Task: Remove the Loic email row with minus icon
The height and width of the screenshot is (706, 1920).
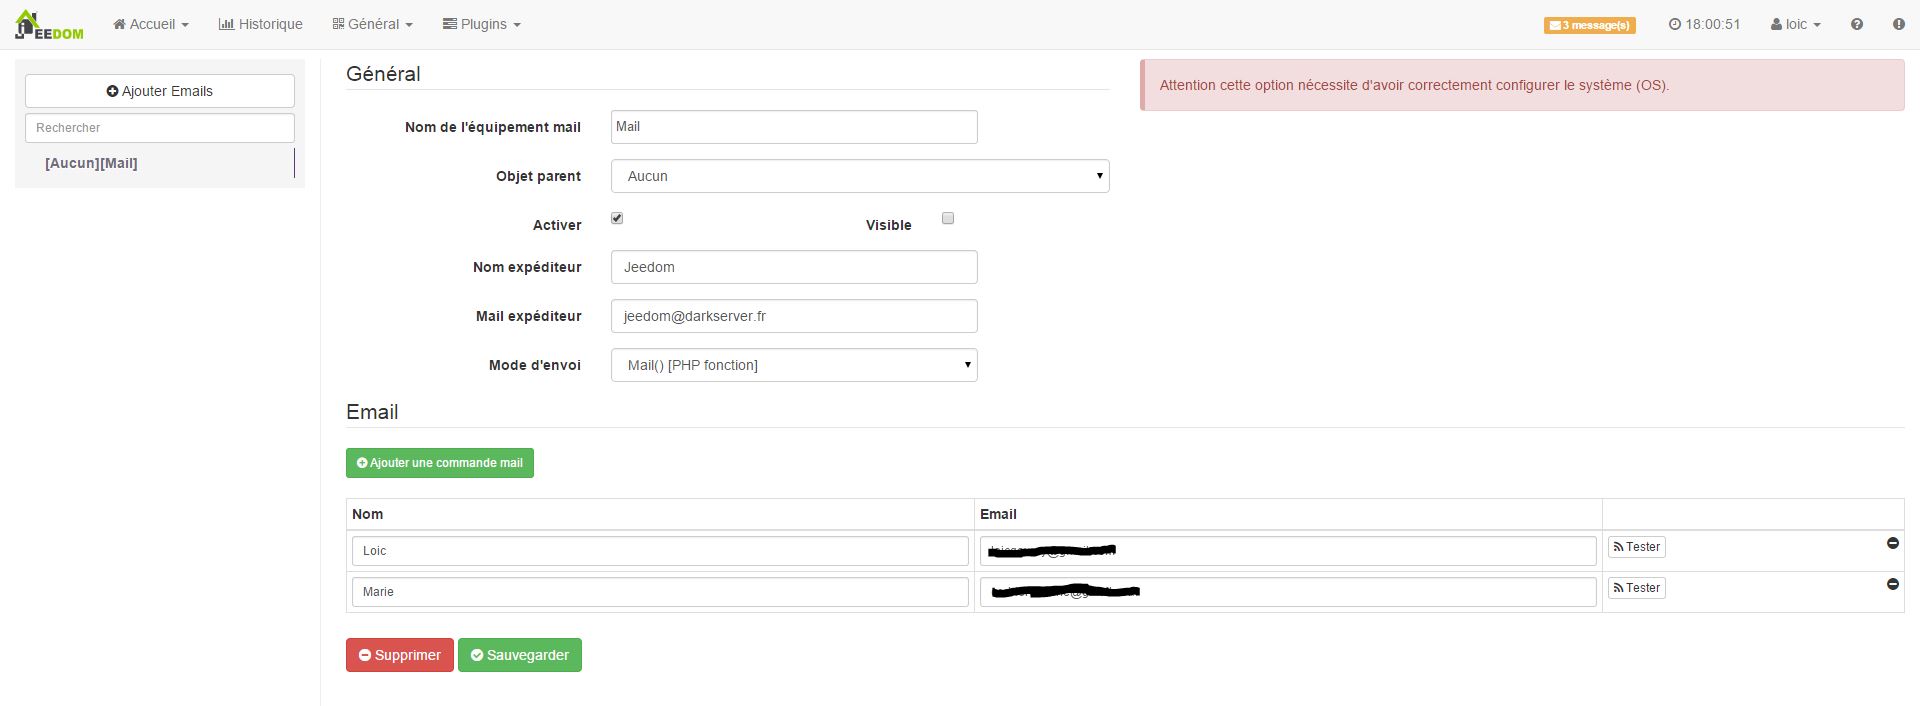Action: pyautogui.click(x=1892, y=543)
